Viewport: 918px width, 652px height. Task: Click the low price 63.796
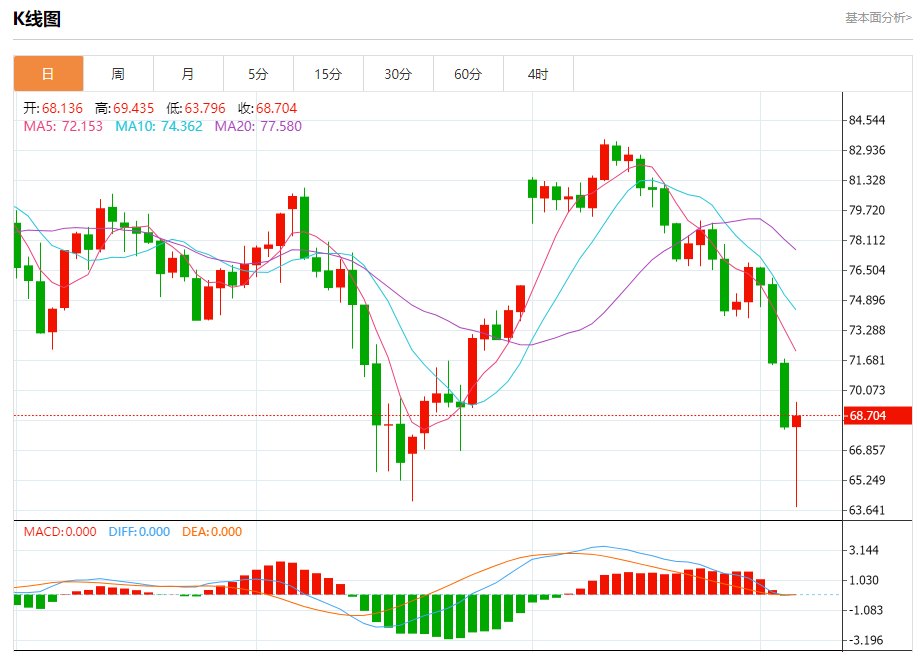click(205, 108)
